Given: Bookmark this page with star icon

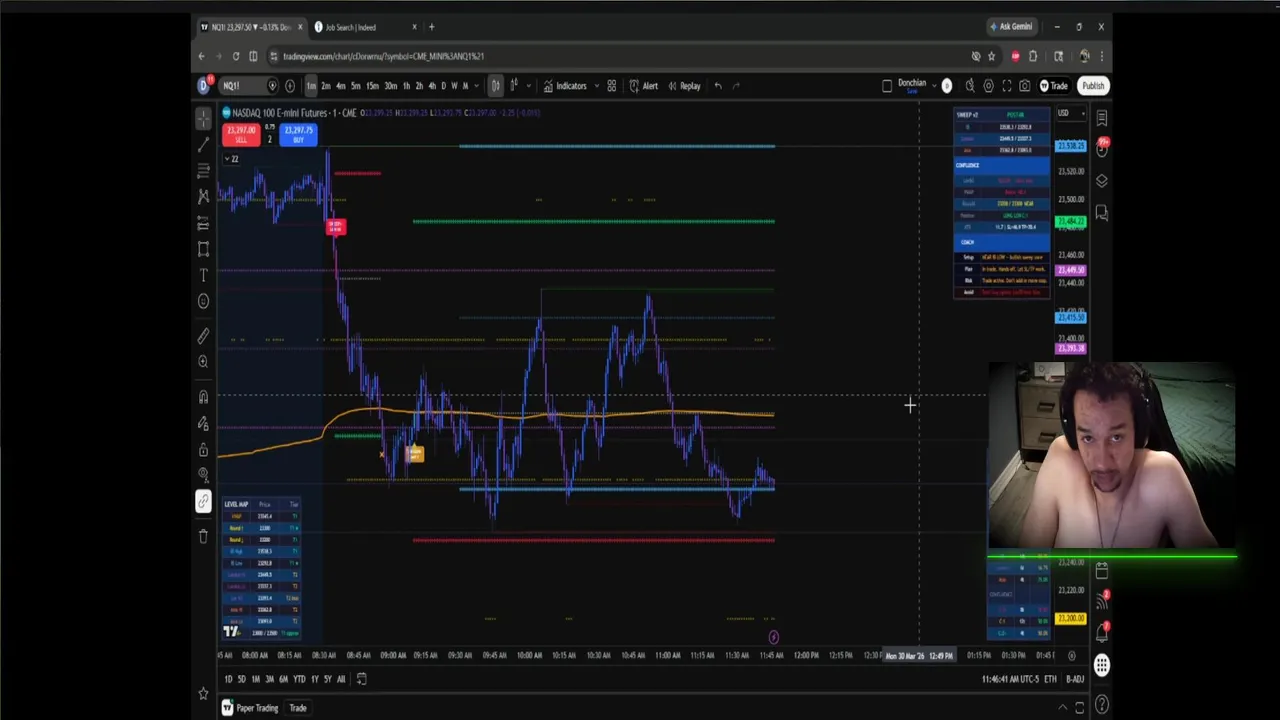Looking at the screenshot, I should [x=991, y=56].
